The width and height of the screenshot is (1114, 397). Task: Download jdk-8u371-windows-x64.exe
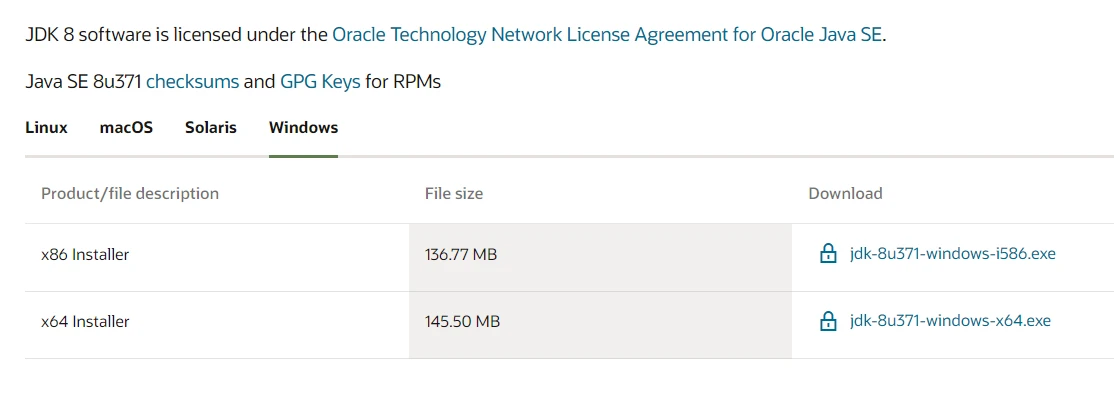coord(950,321)
